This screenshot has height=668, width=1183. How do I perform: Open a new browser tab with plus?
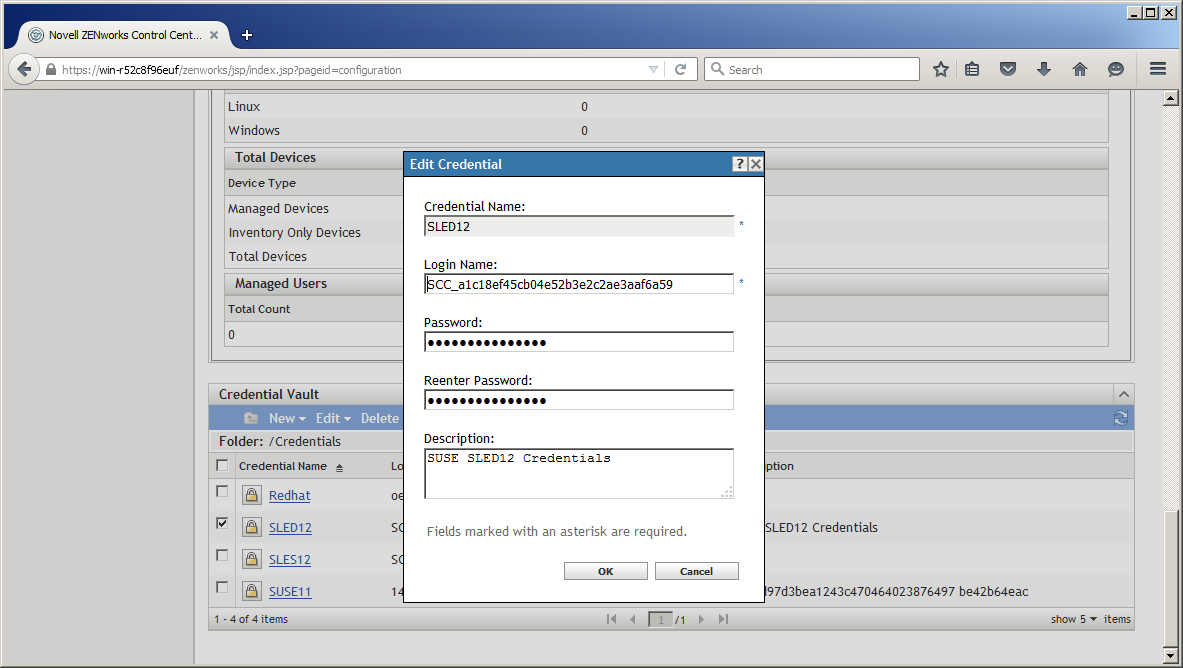247,35
